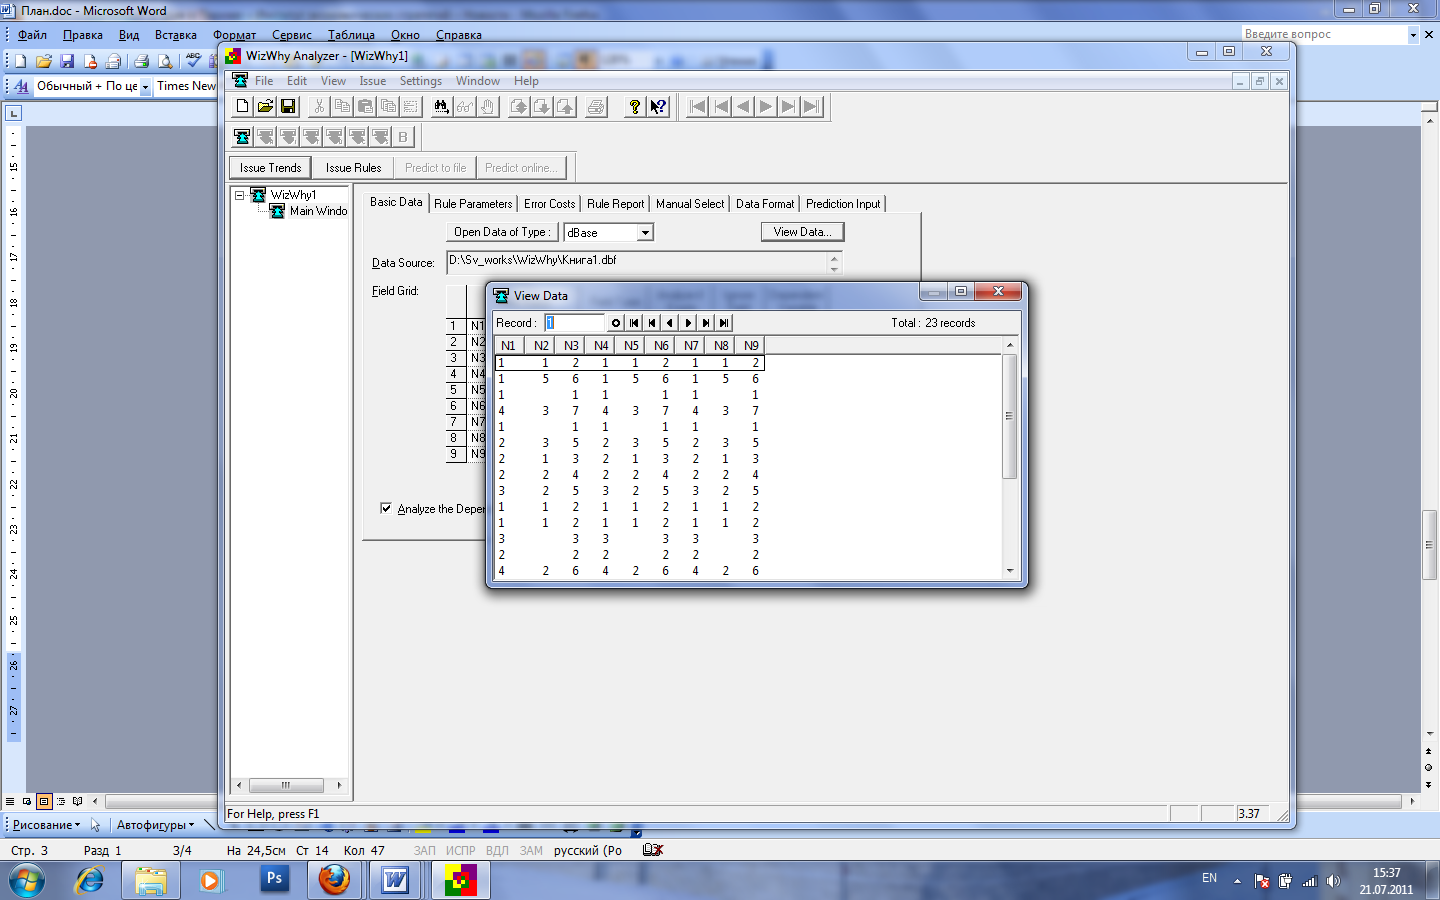Open Word's Файл menu
The image size is (1440, 900).
pos(32,35)
